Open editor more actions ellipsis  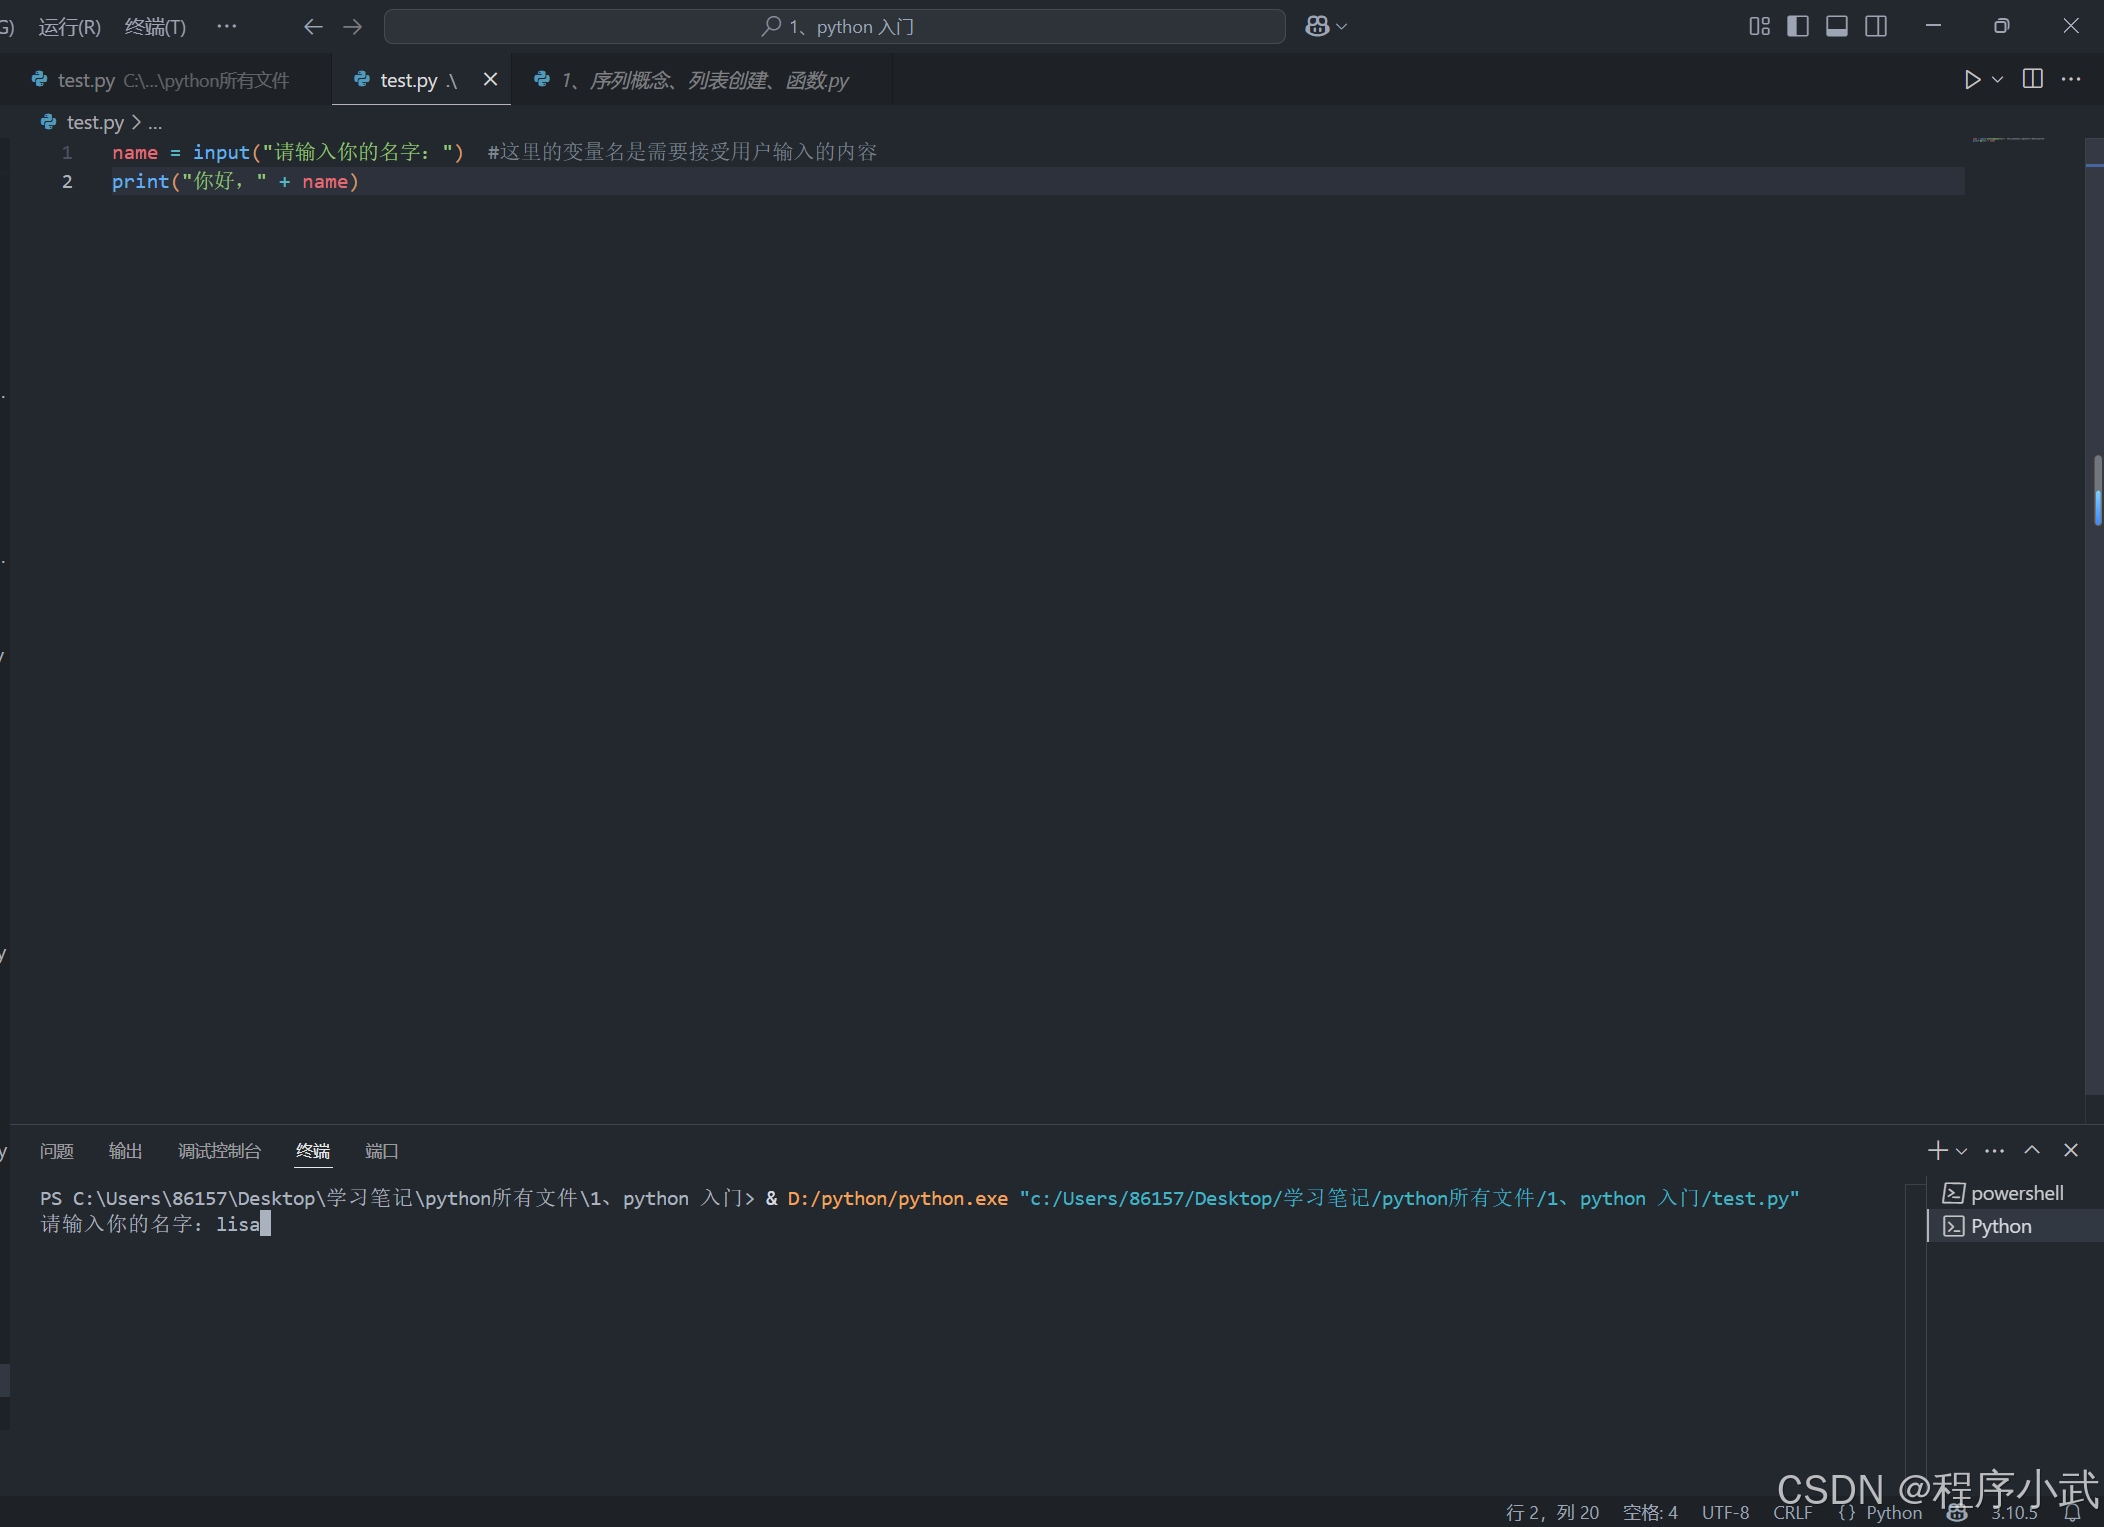point(2071,79)
